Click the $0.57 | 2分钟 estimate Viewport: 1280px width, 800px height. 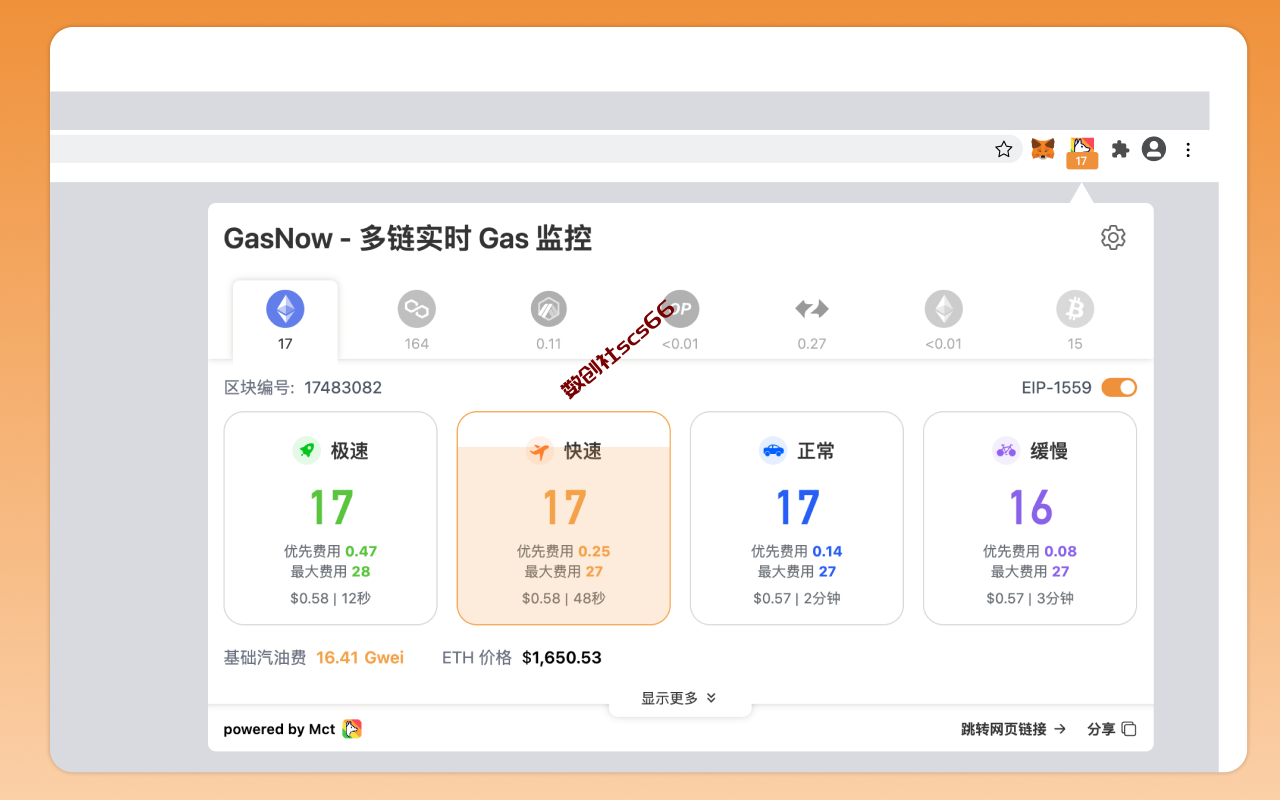click(797, 598)
